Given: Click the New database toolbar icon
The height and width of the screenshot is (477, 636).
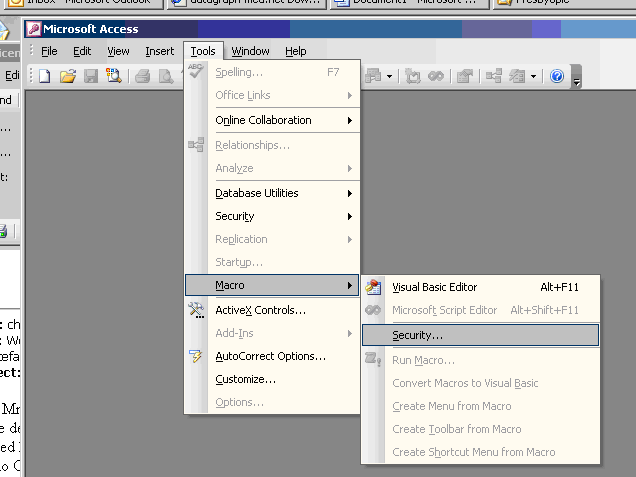Looking at the screenshot, I should (45, 76).
